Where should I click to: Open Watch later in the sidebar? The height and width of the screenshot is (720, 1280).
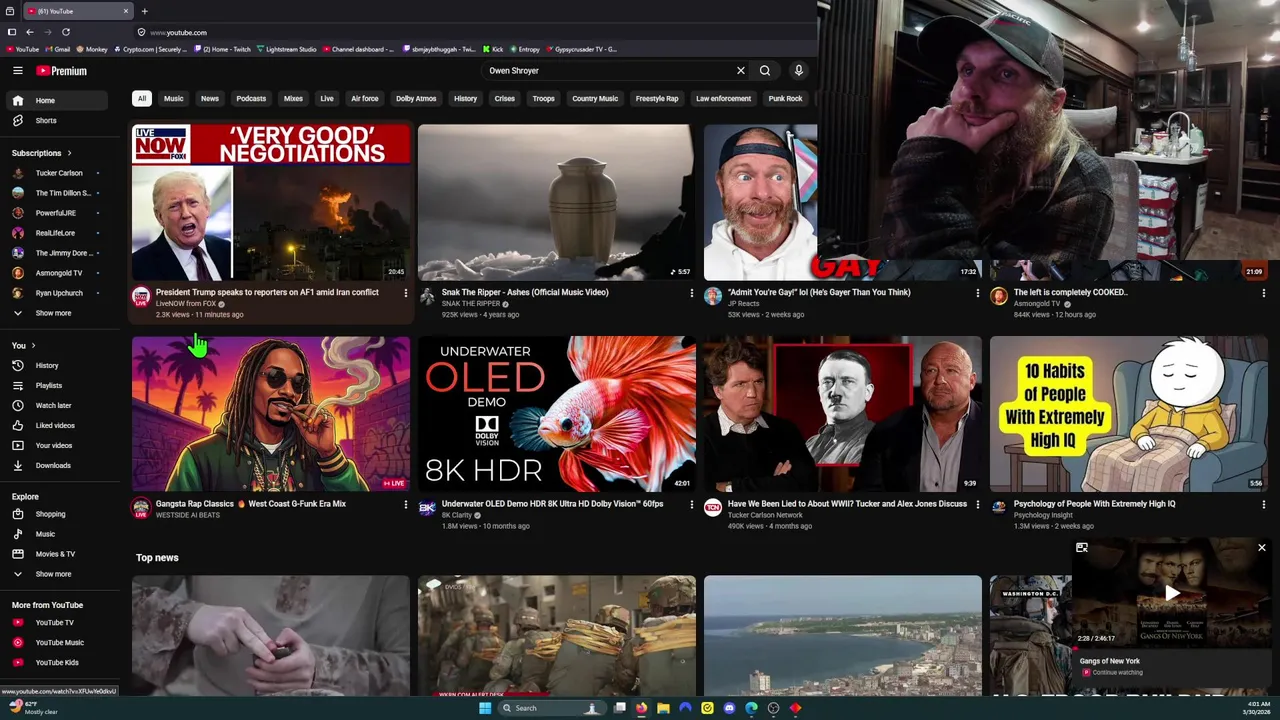(x=56, y=405)
